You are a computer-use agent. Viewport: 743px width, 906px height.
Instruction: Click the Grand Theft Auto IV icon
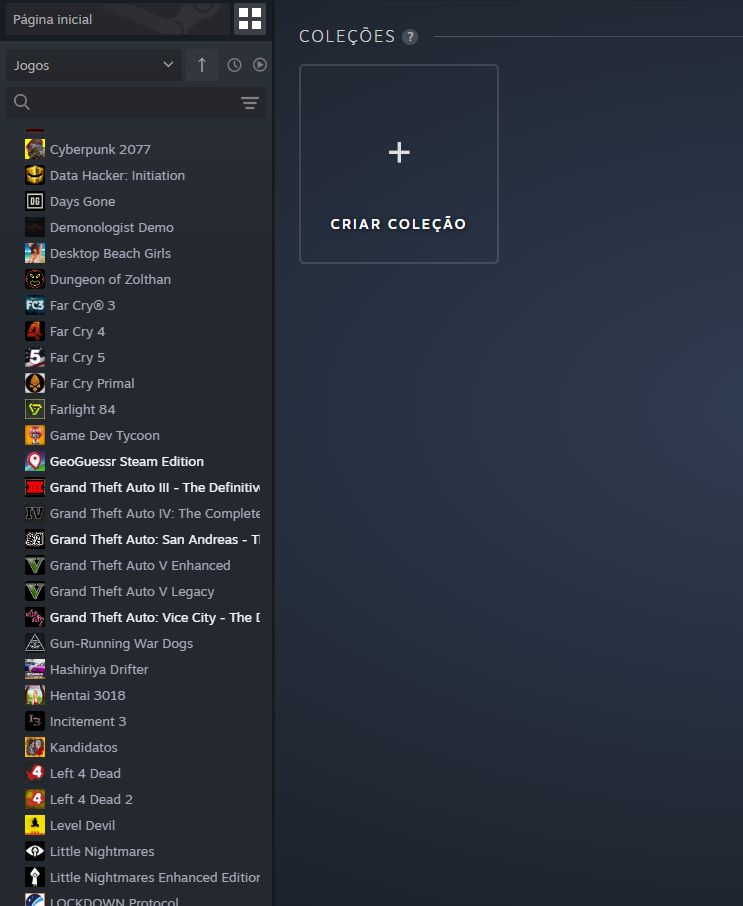(x=35, y=513)
